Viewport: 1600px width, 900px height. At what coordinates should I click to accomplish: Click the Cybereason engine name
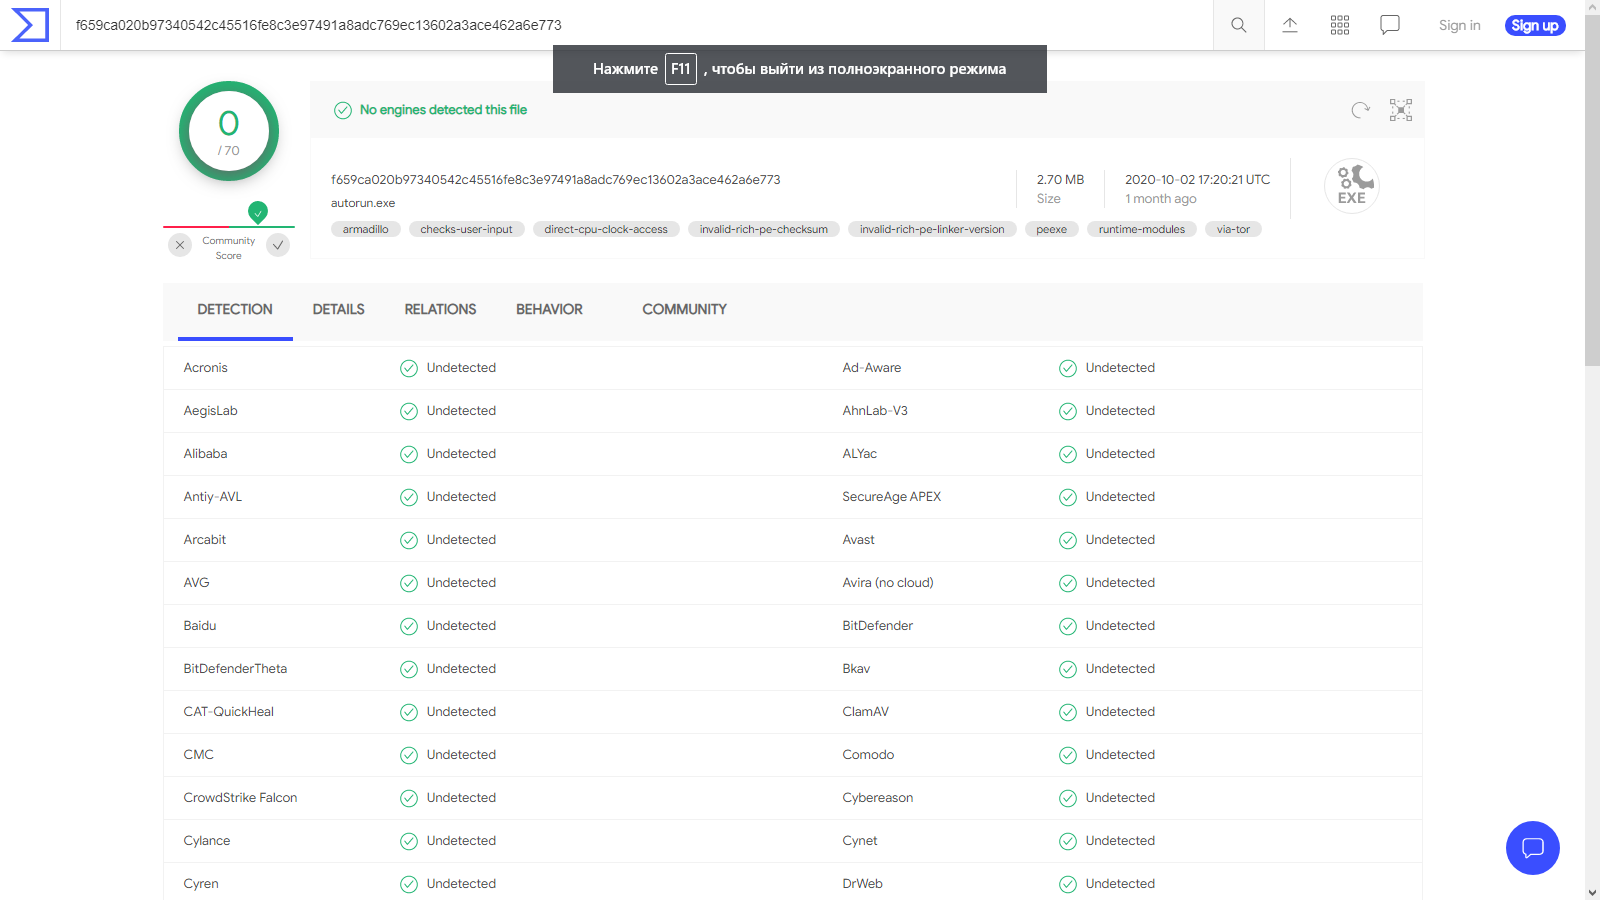877,798
